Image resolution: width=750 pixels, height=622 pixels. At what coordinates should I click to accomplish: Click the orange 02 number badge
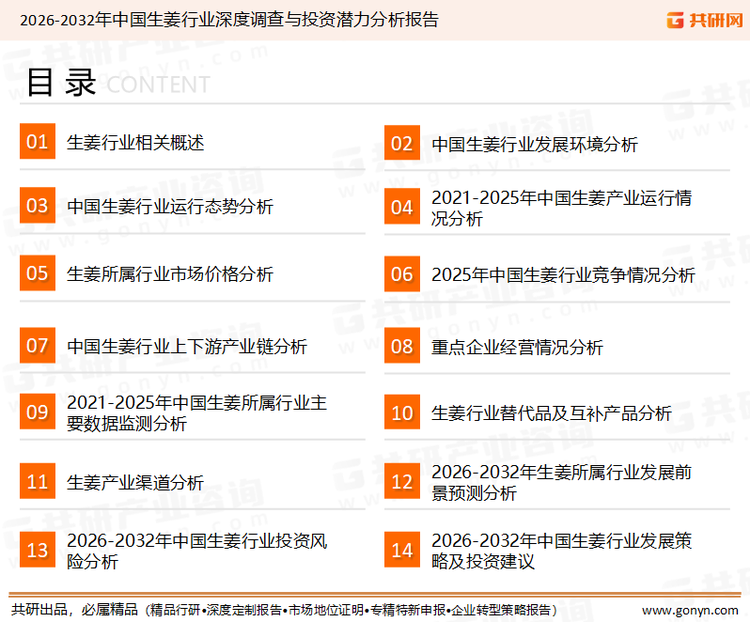coord(402,143)
